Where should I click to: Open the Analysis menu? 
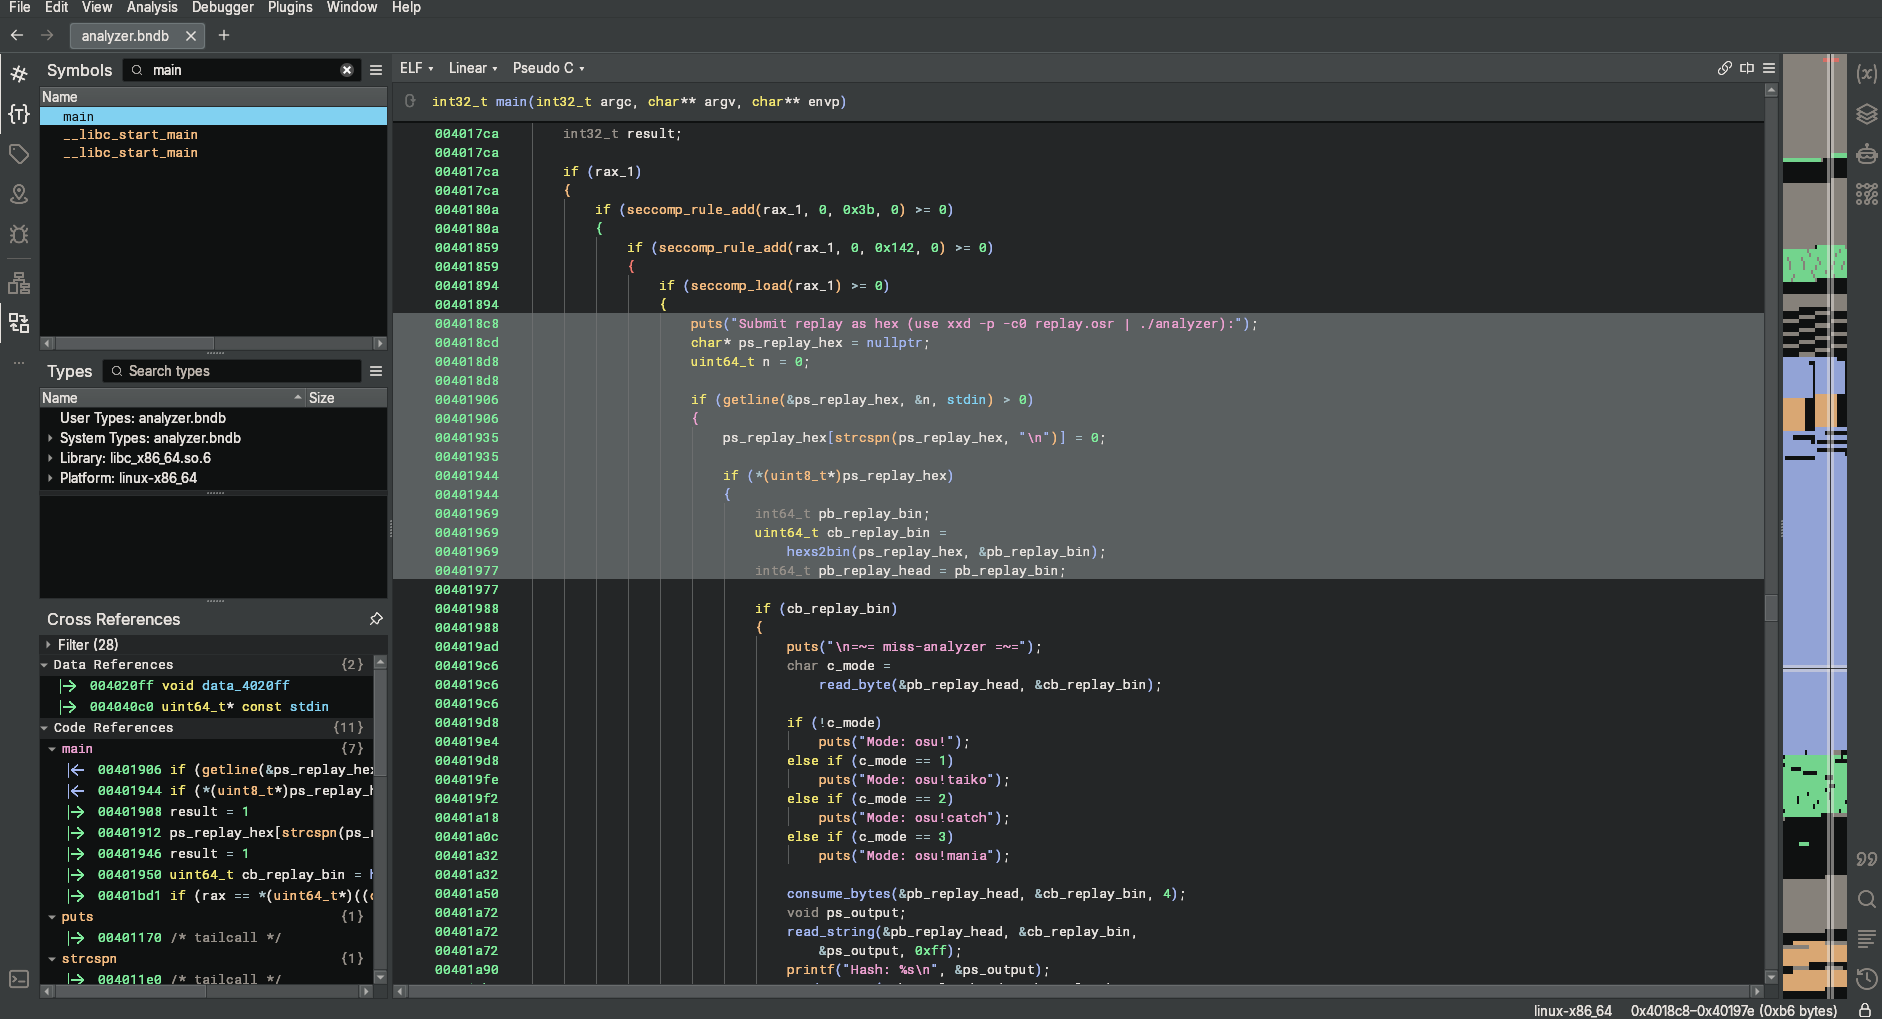coord(152,7)
